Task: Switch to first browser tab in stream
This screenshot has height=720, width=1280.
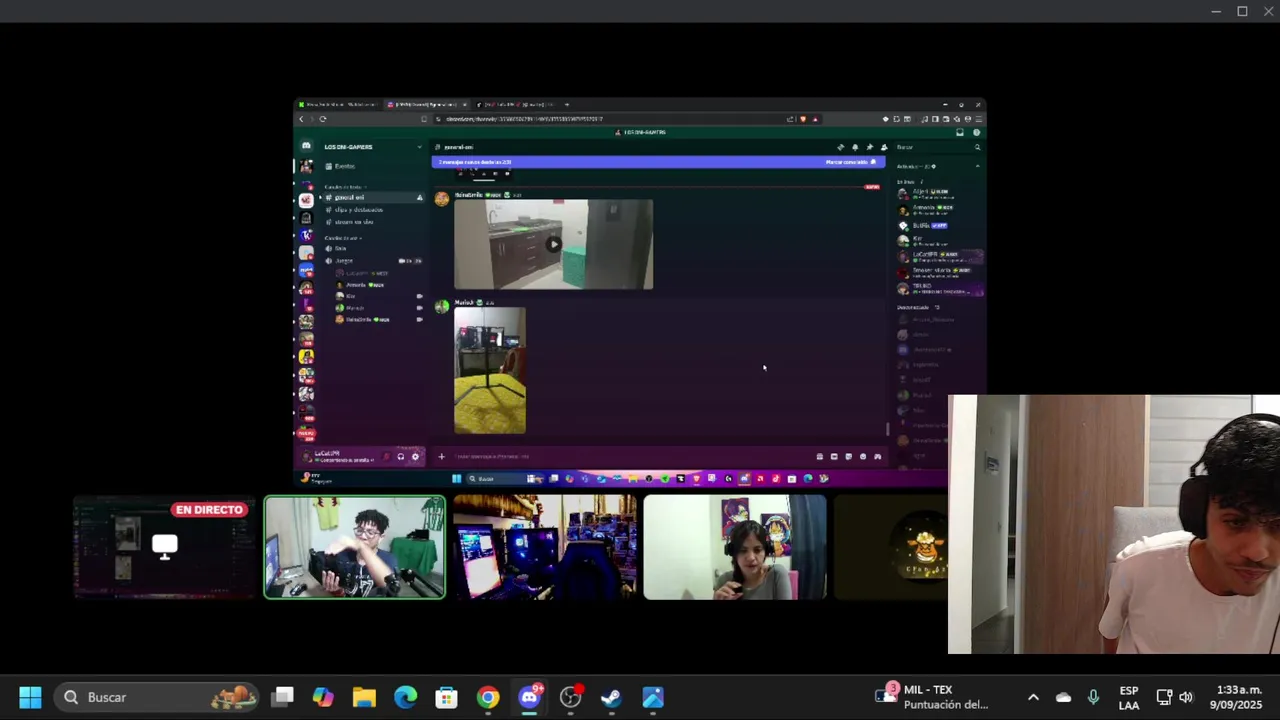Action: point(340,104)
